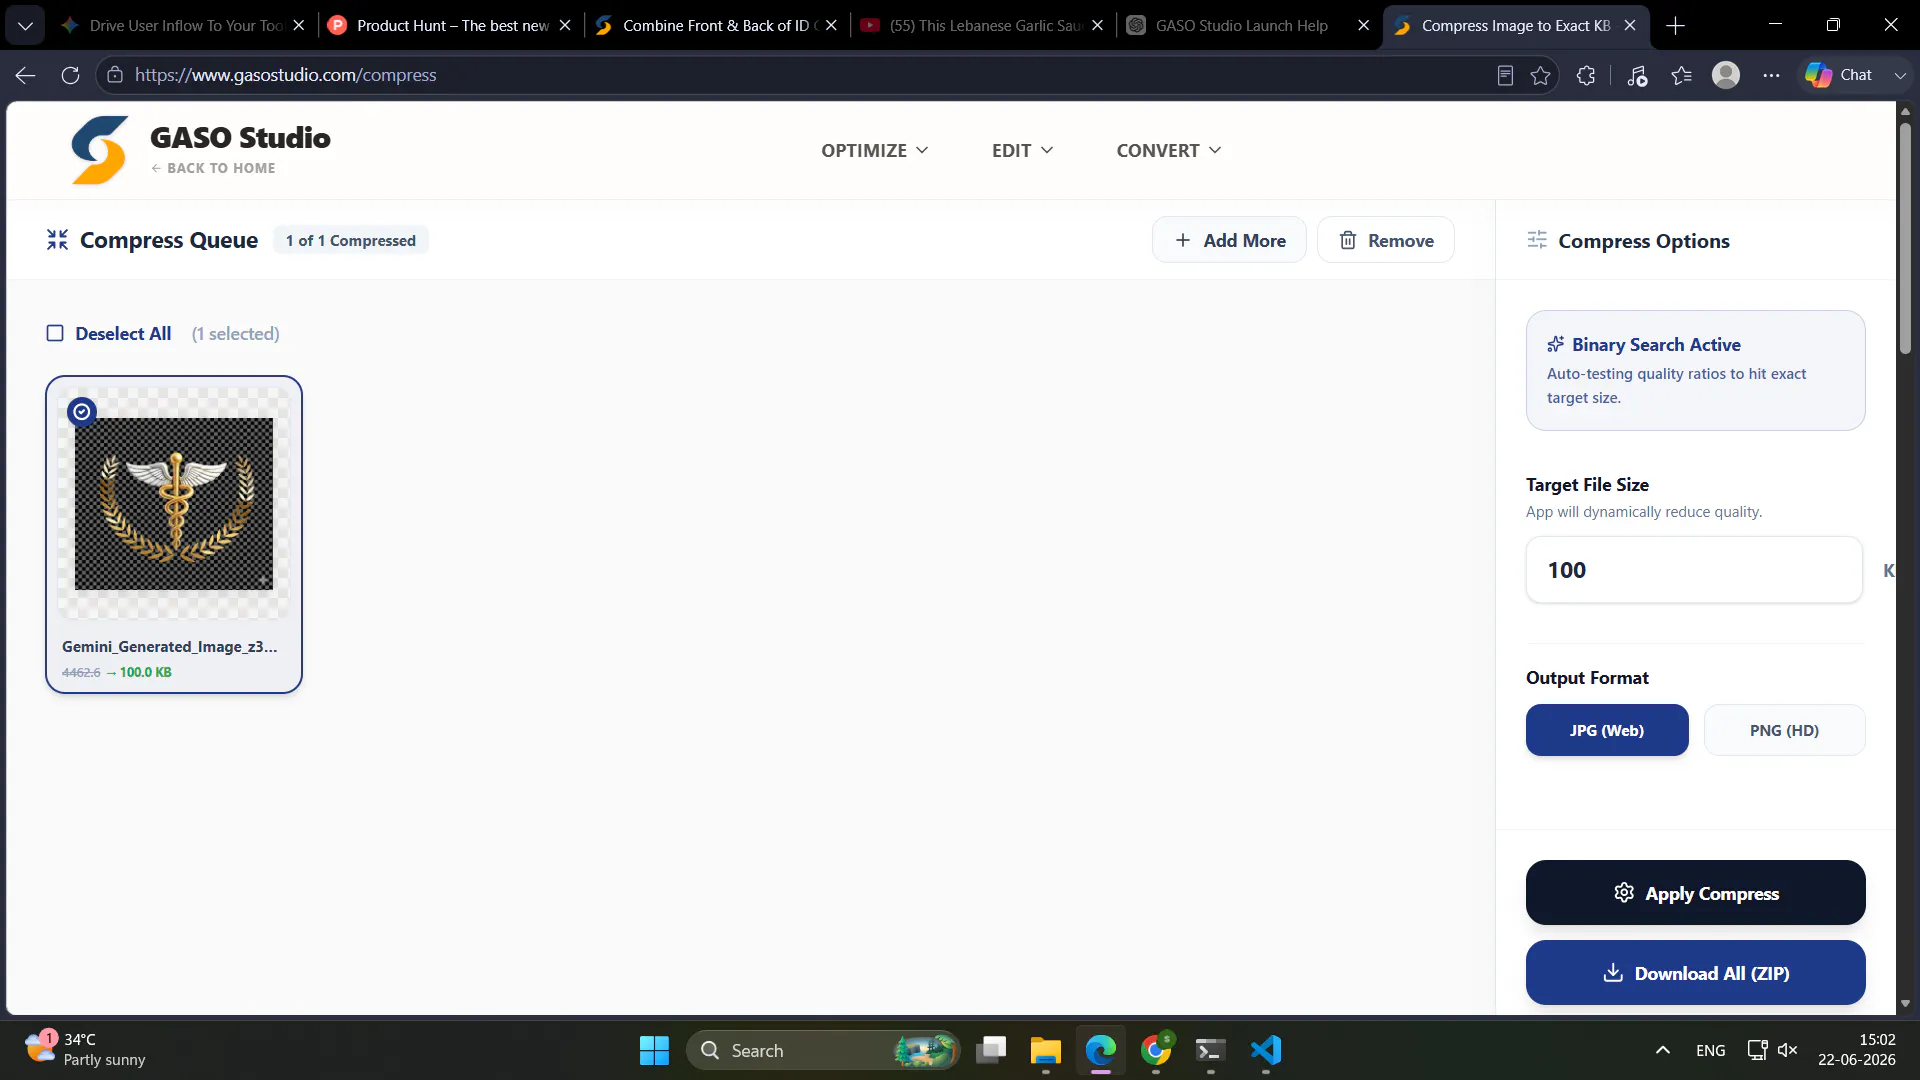Viewport: 1920px width, 1080px height.
Task: Open the Favorites list icon
Action: tap(1682, 75)
